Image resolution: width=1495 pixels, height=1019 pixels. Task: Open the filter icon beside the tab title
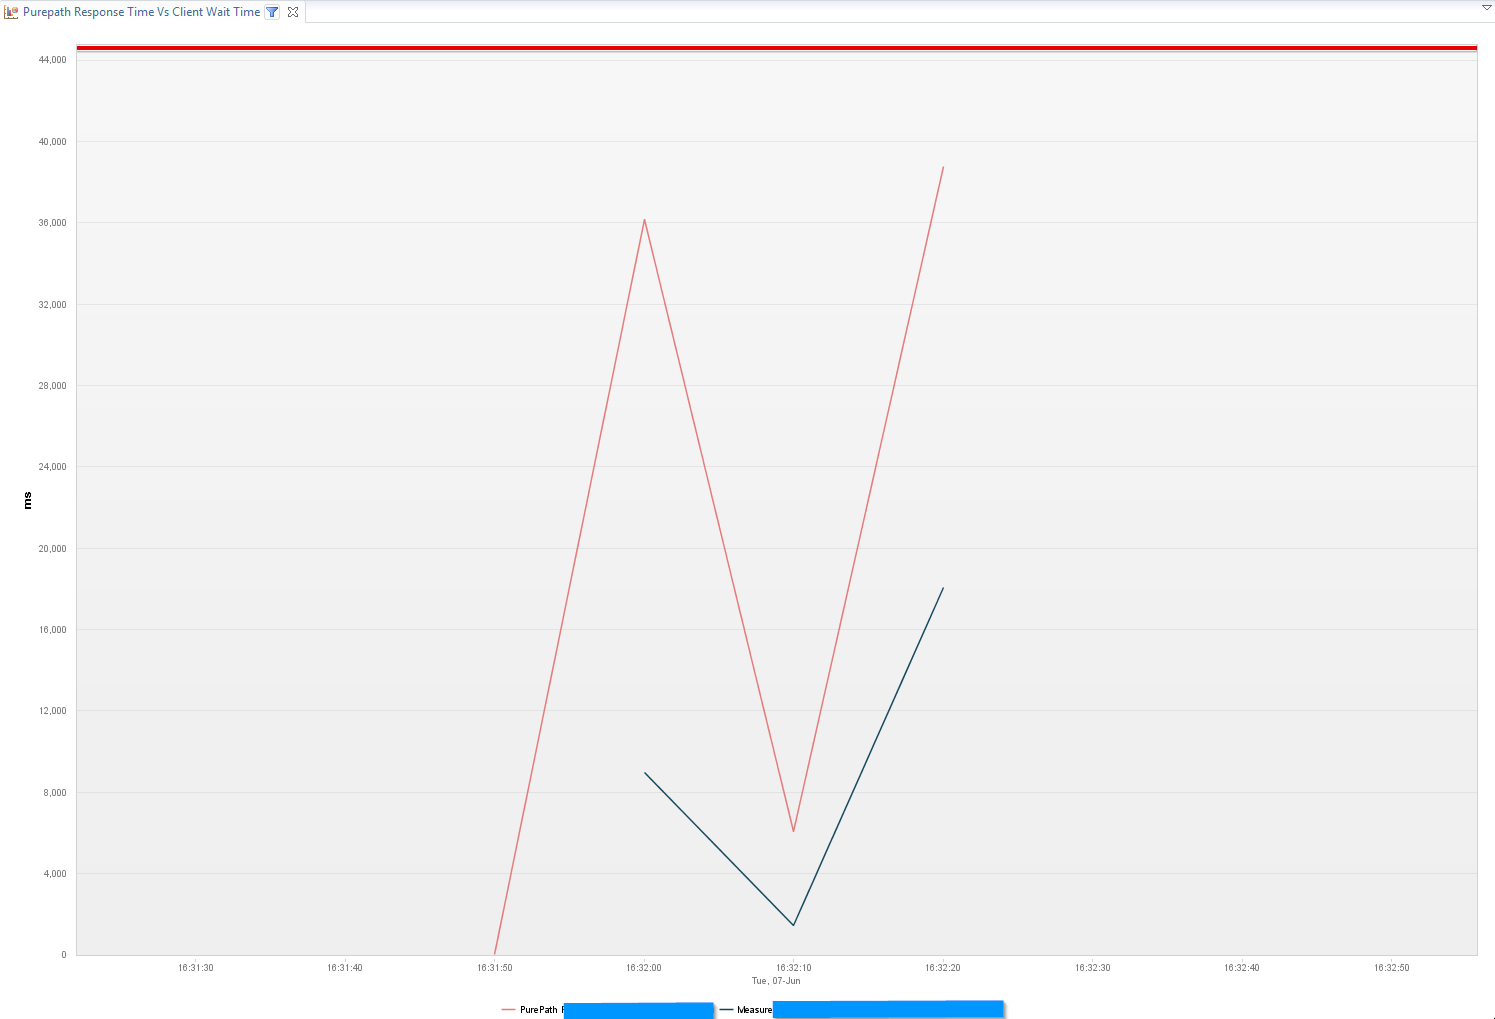pos(272,12)
